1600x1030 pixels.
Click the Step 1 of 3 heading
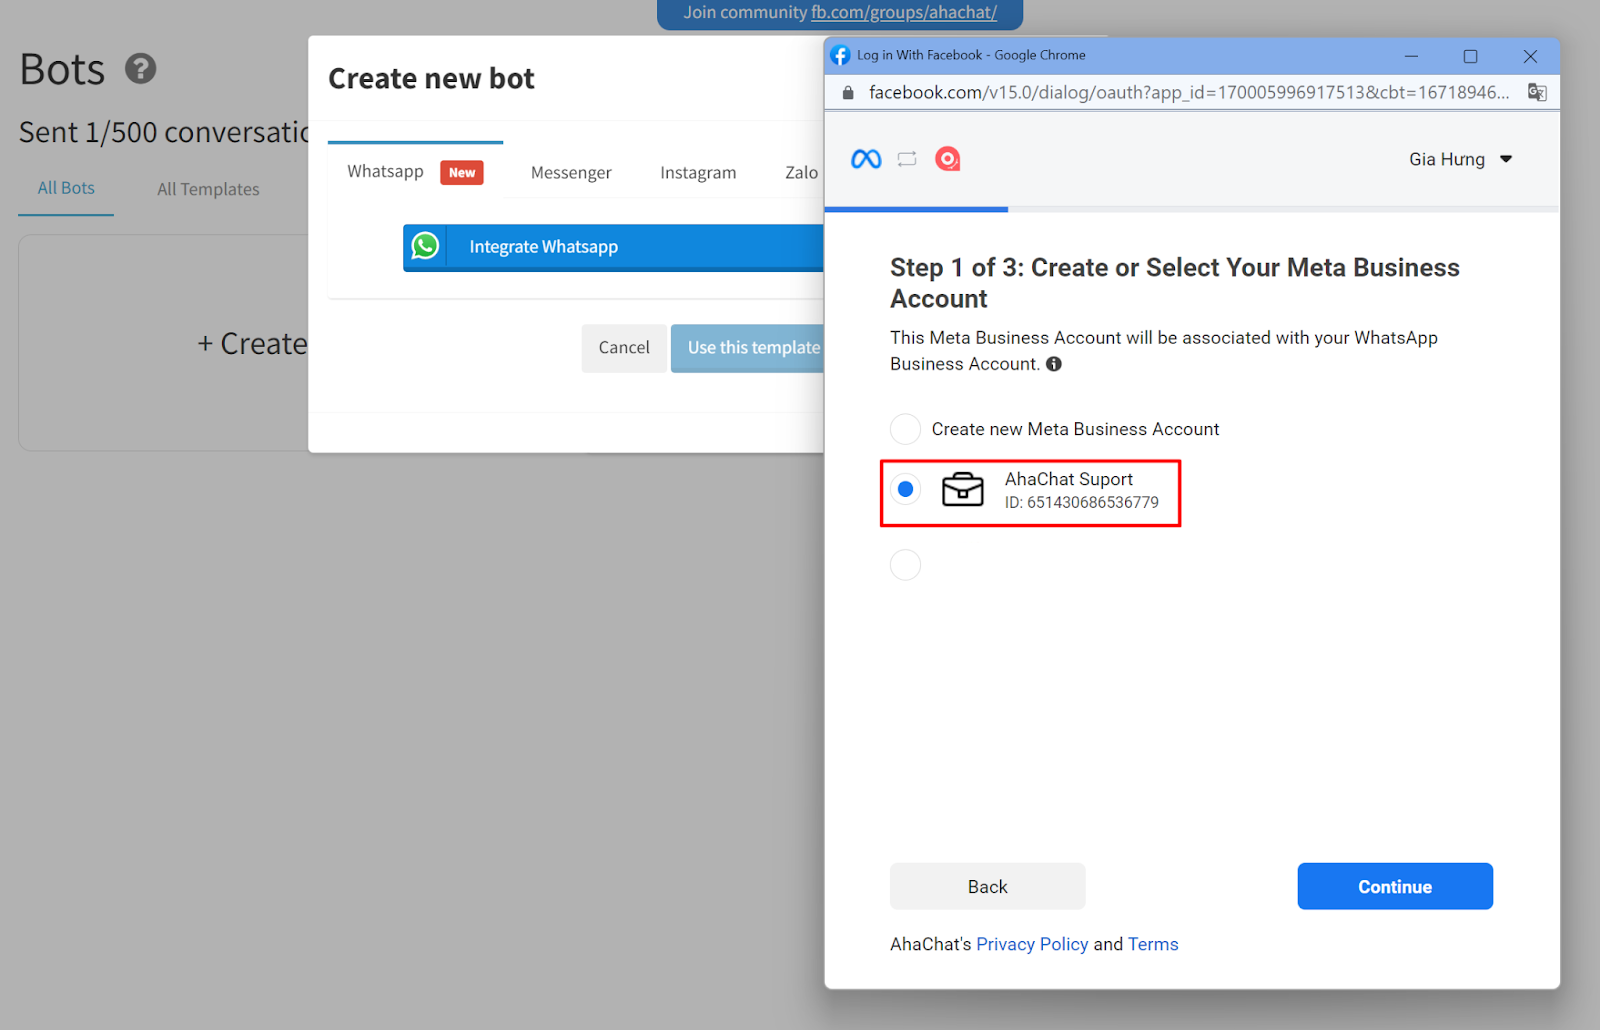pos(1175,283)
